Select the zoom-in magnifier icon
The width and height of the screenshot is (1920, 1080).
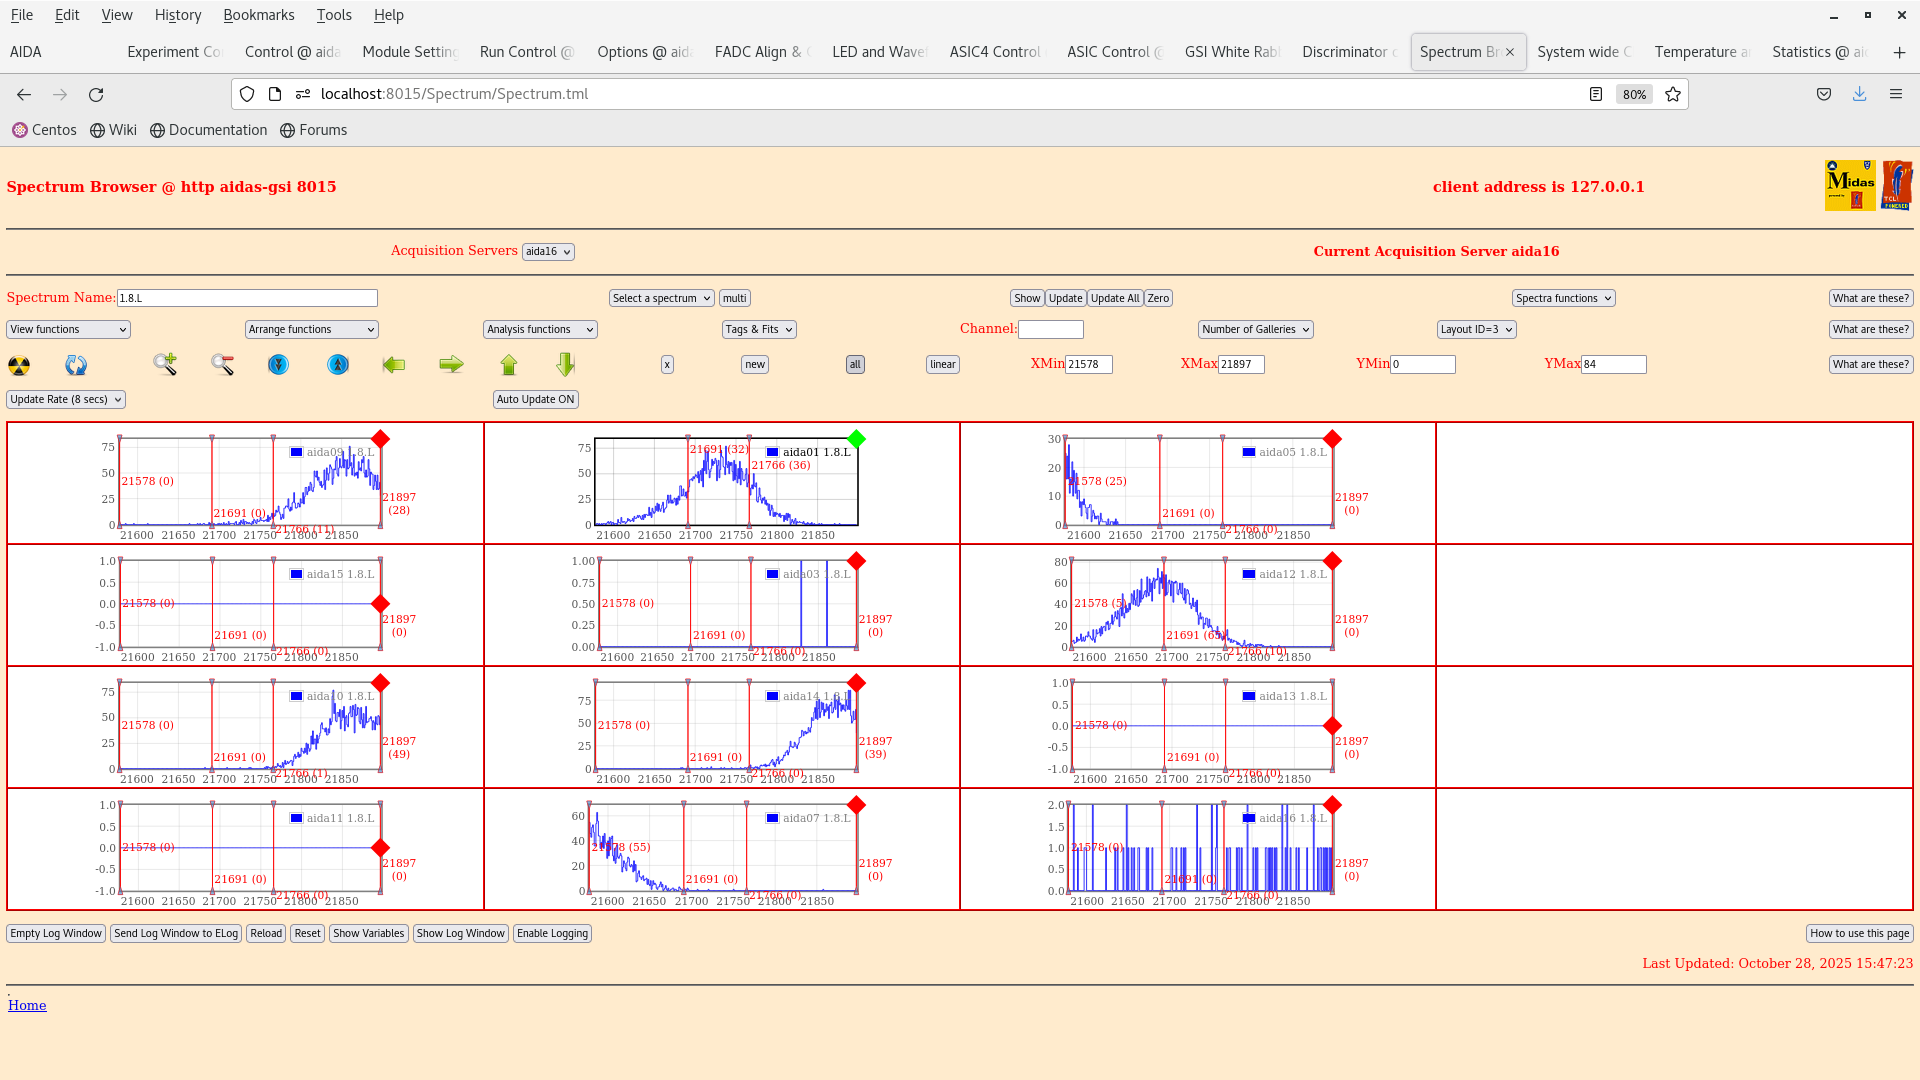pos(164,365)
